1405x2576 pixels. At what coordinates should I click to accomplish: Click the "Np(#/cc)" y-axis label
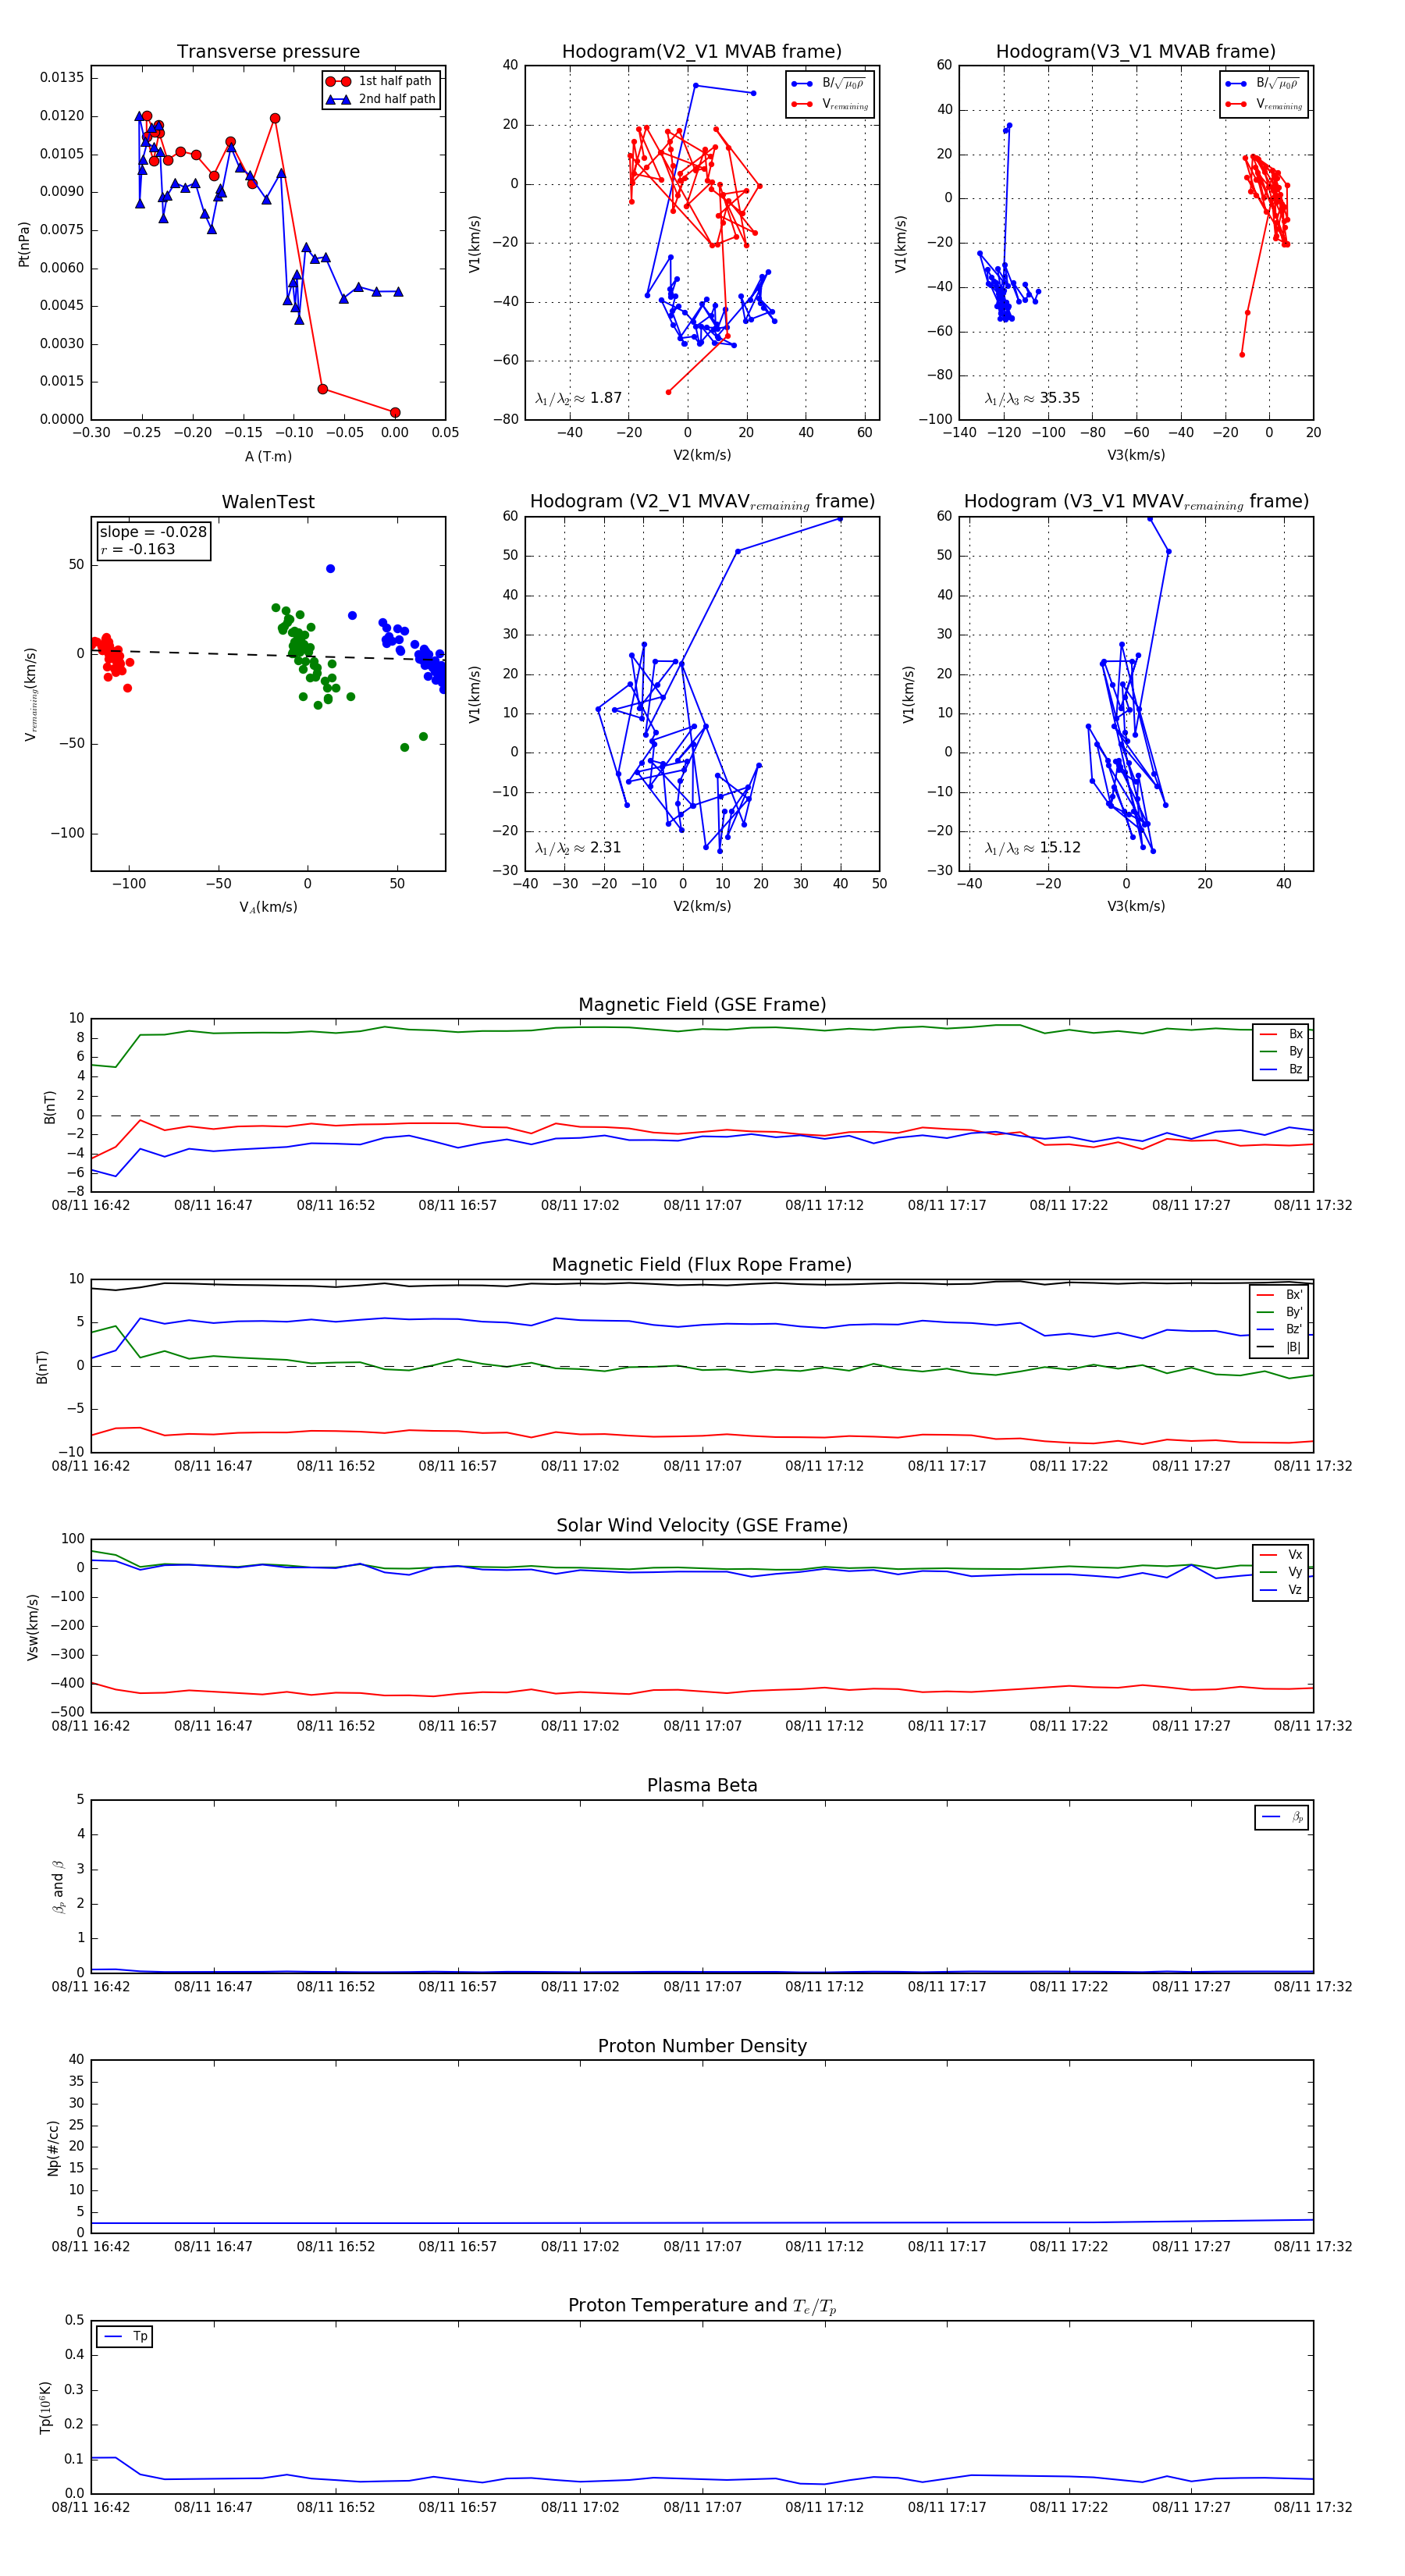pos(53,2148)
